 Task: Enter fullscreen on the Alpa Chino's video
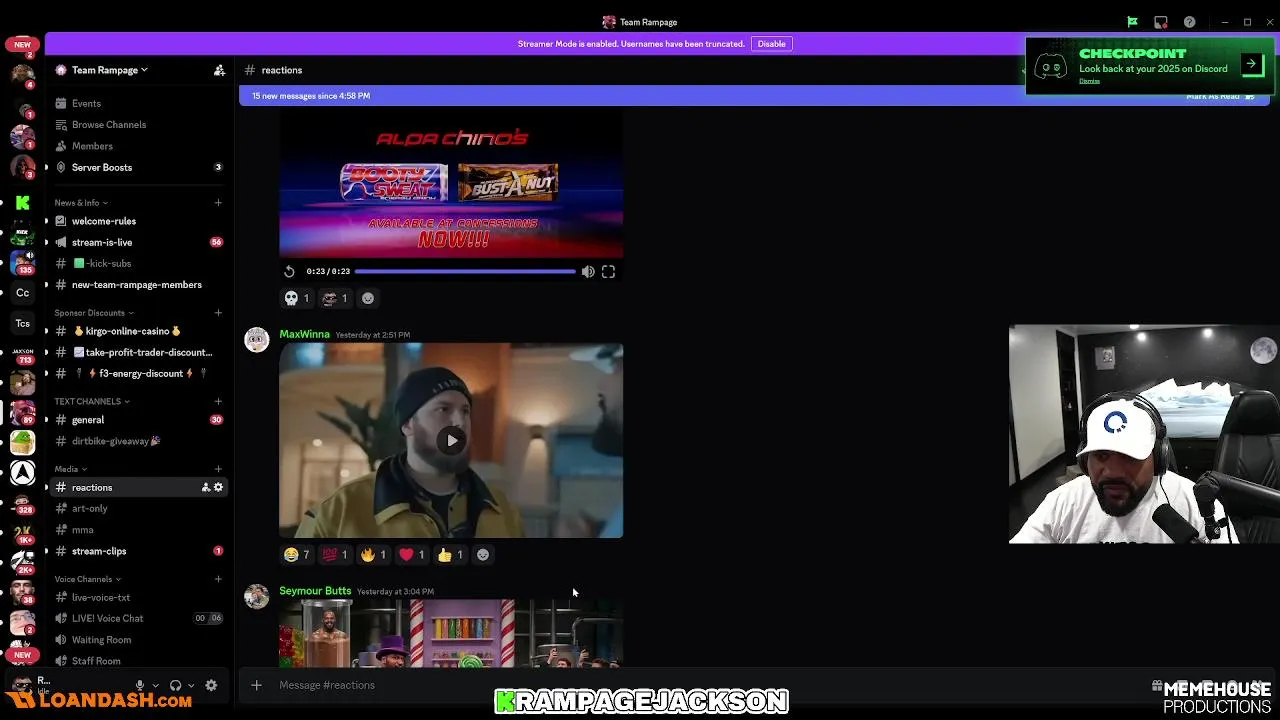pyautogui.click(x=608, y=271)
